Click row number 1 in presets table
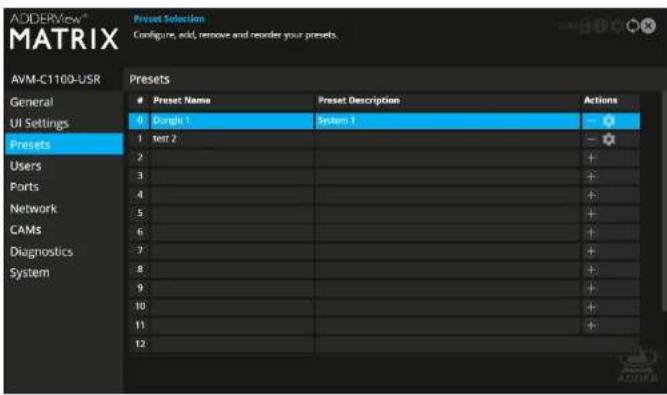The image size is (667, 395). click(140, 139)
